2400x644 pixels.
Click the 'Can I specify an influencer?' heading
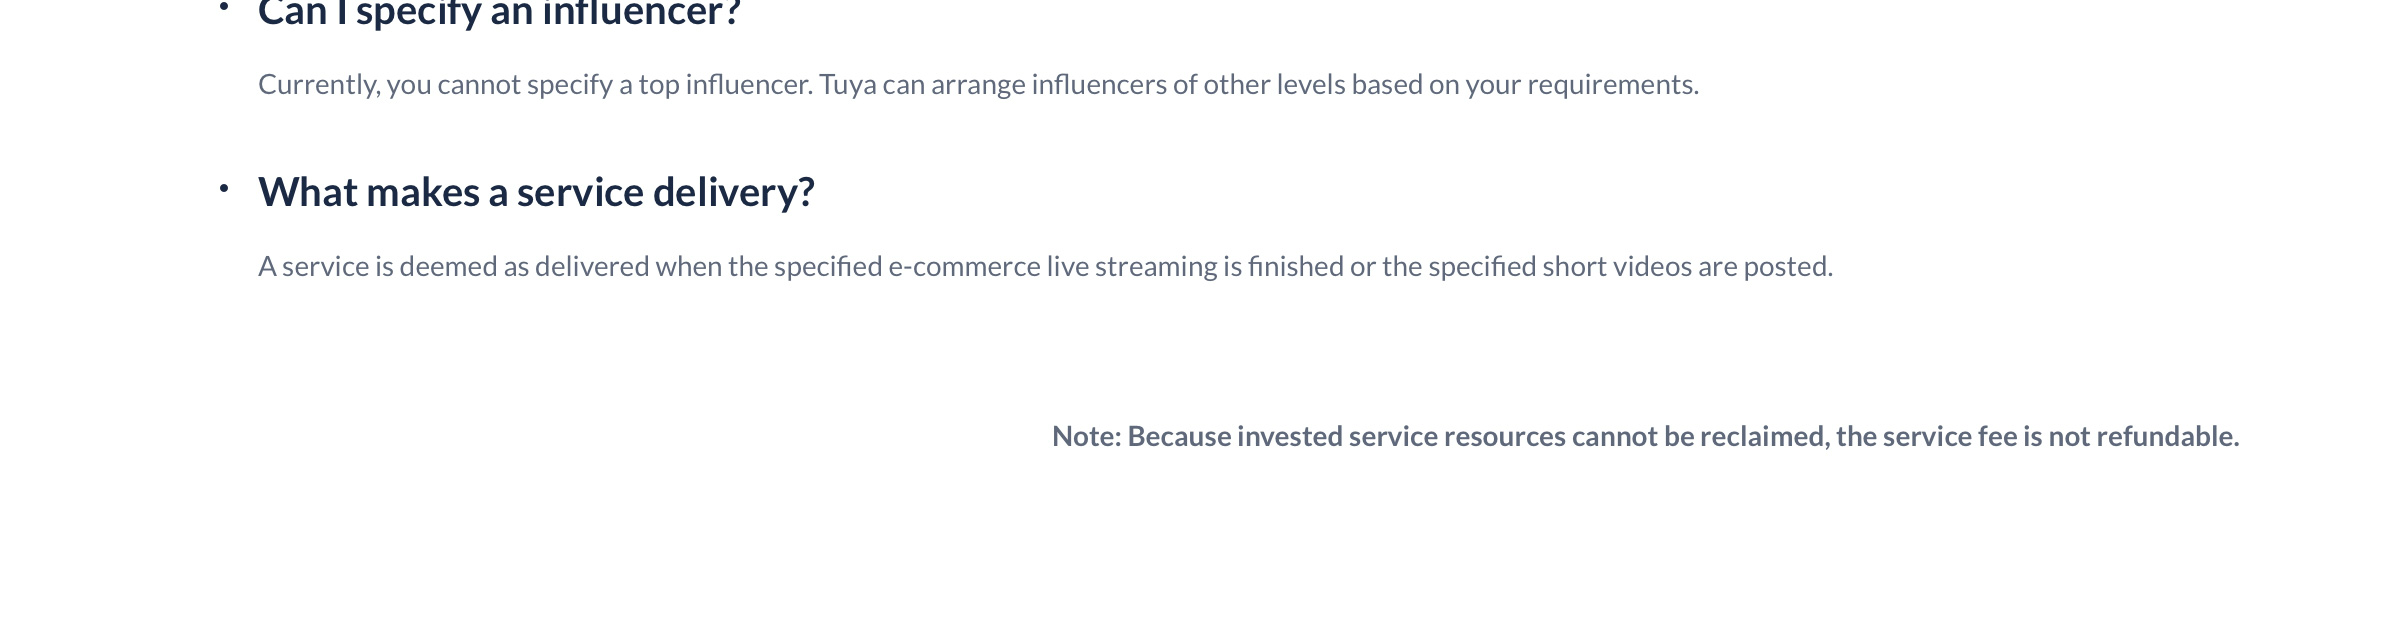[x=499, y=13]
